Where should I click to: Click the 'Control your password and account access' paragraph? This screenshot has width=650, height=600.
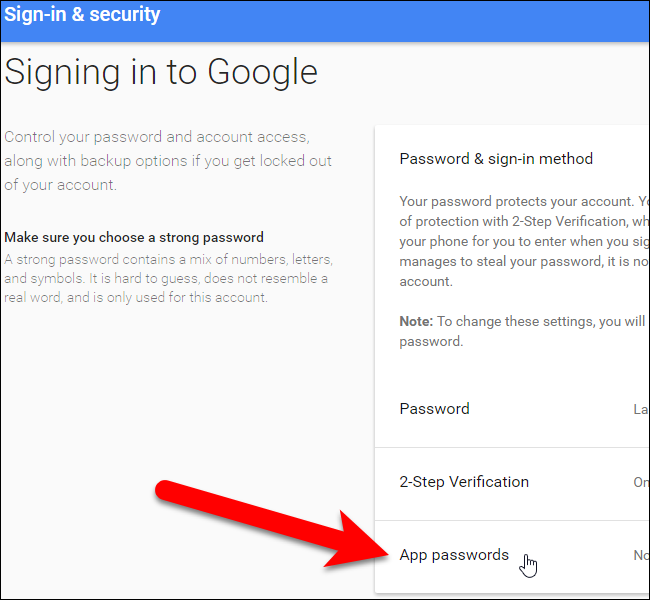(x=168, y=136)
